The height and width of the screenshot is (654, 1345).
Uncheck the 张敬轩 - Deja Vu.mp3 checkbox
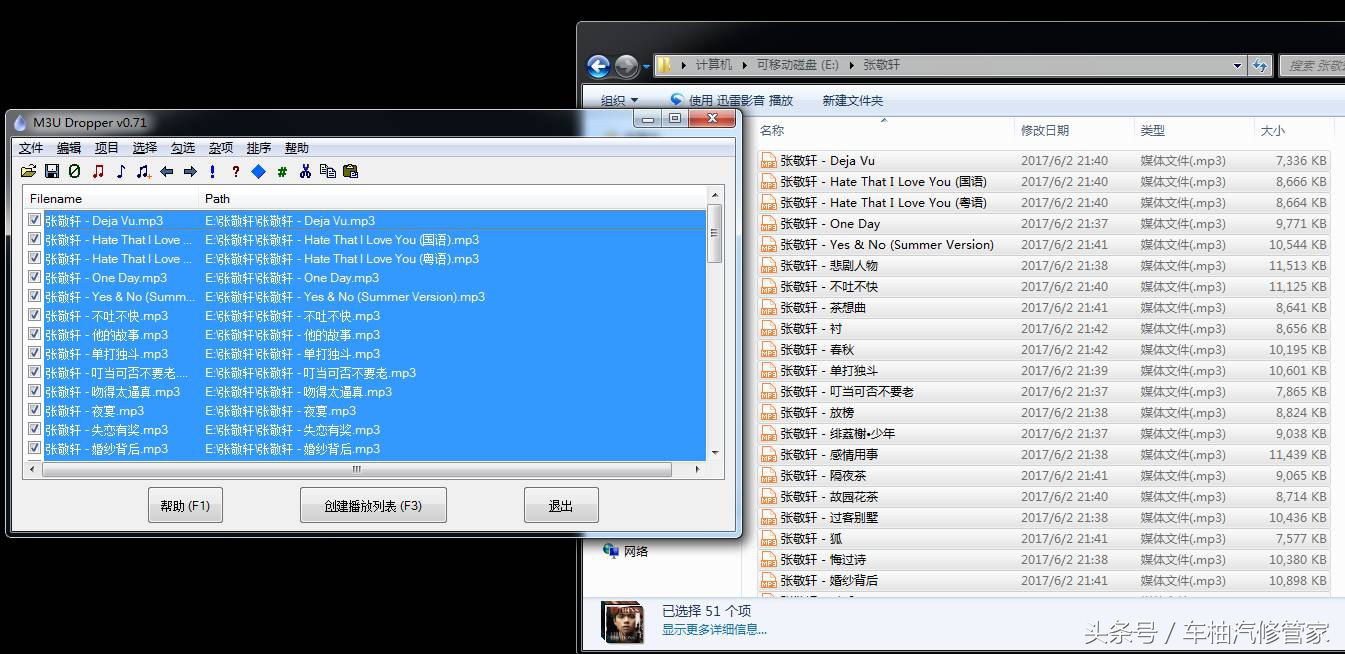[x=34, y=220]
